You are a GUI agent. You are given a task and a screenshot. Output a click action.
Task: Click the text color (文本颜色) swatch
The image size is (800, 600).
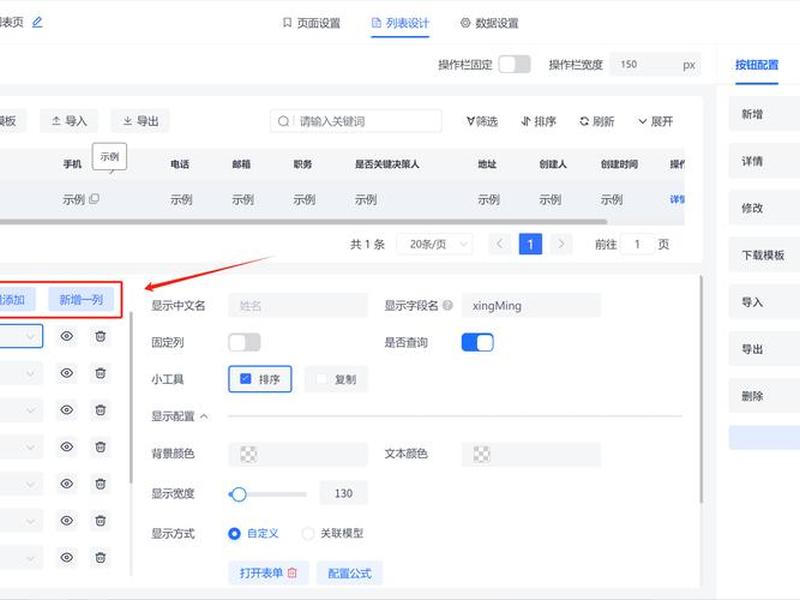tap(482, 454)
